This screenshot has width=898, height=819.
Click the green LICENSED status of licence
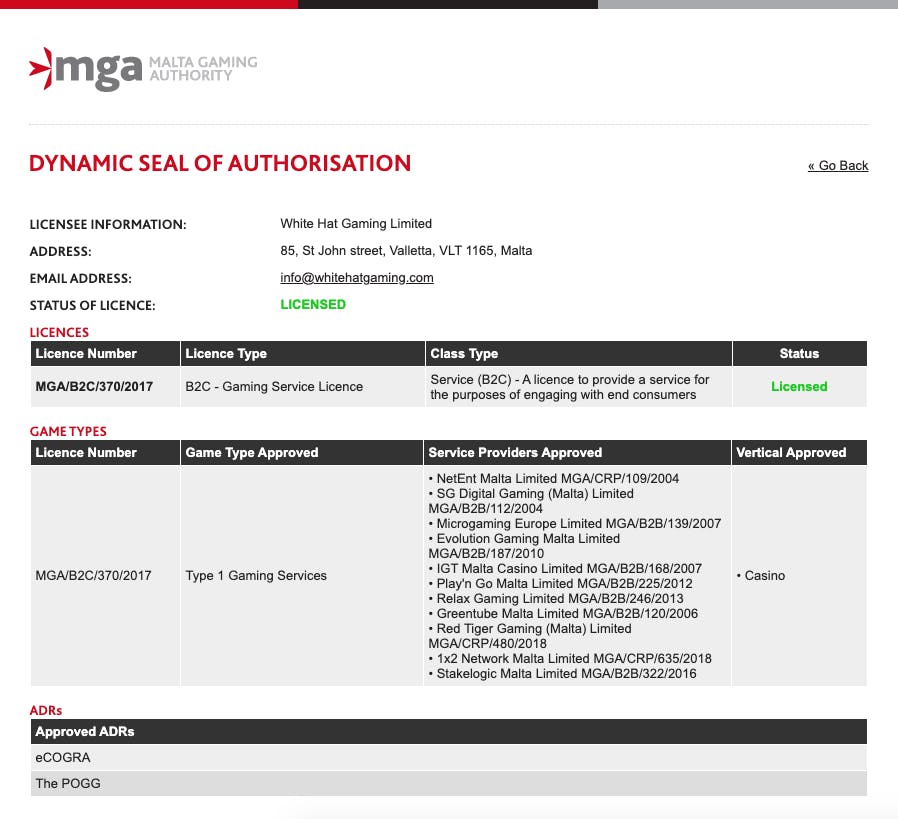click(x=313, y=304)
